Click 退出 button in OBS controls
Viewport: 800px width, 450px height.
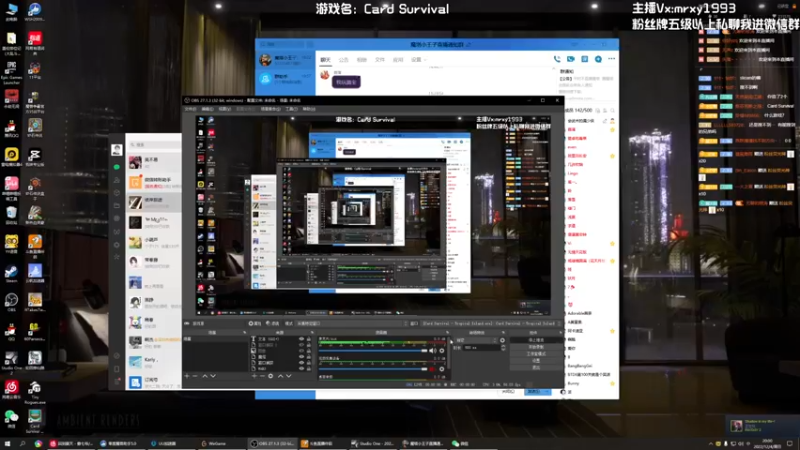[x=536, y=367]
